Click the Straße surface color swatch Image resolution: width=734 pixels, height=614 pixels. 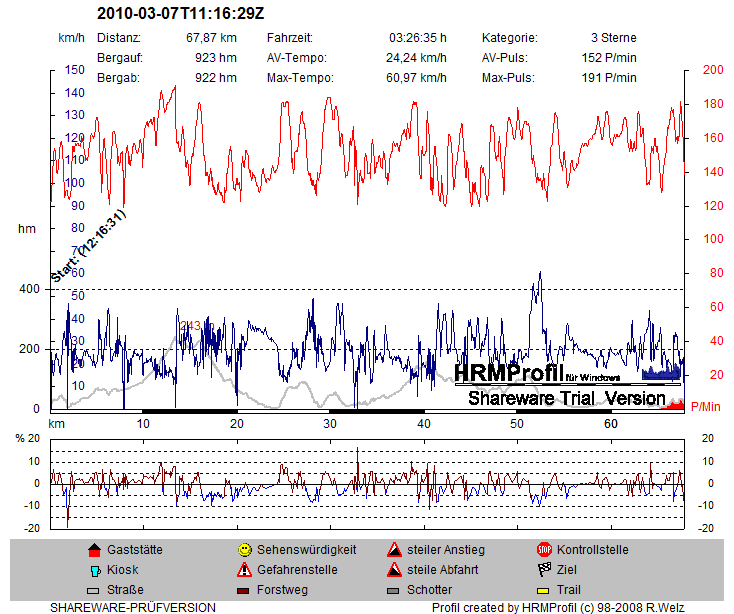(94, 590)
